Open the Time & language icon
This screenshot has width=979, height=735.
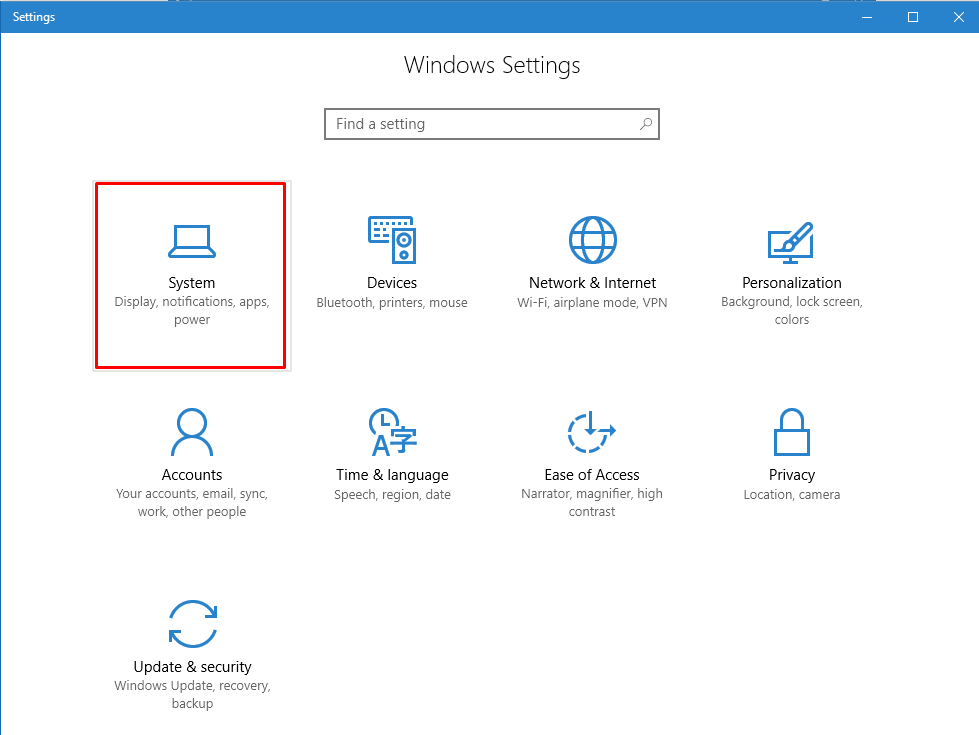click(x=392, y=432)
